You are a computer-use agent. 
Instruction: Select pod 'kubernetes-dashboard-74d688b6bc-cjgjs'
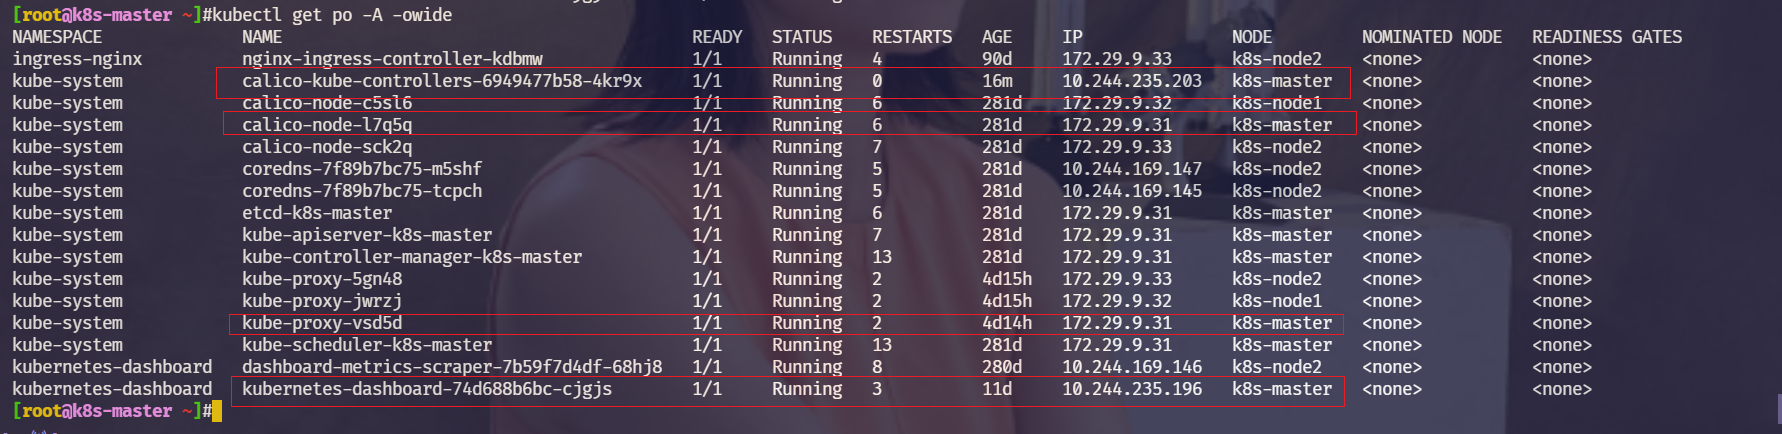pyautogui.click(x=427, y=389)
